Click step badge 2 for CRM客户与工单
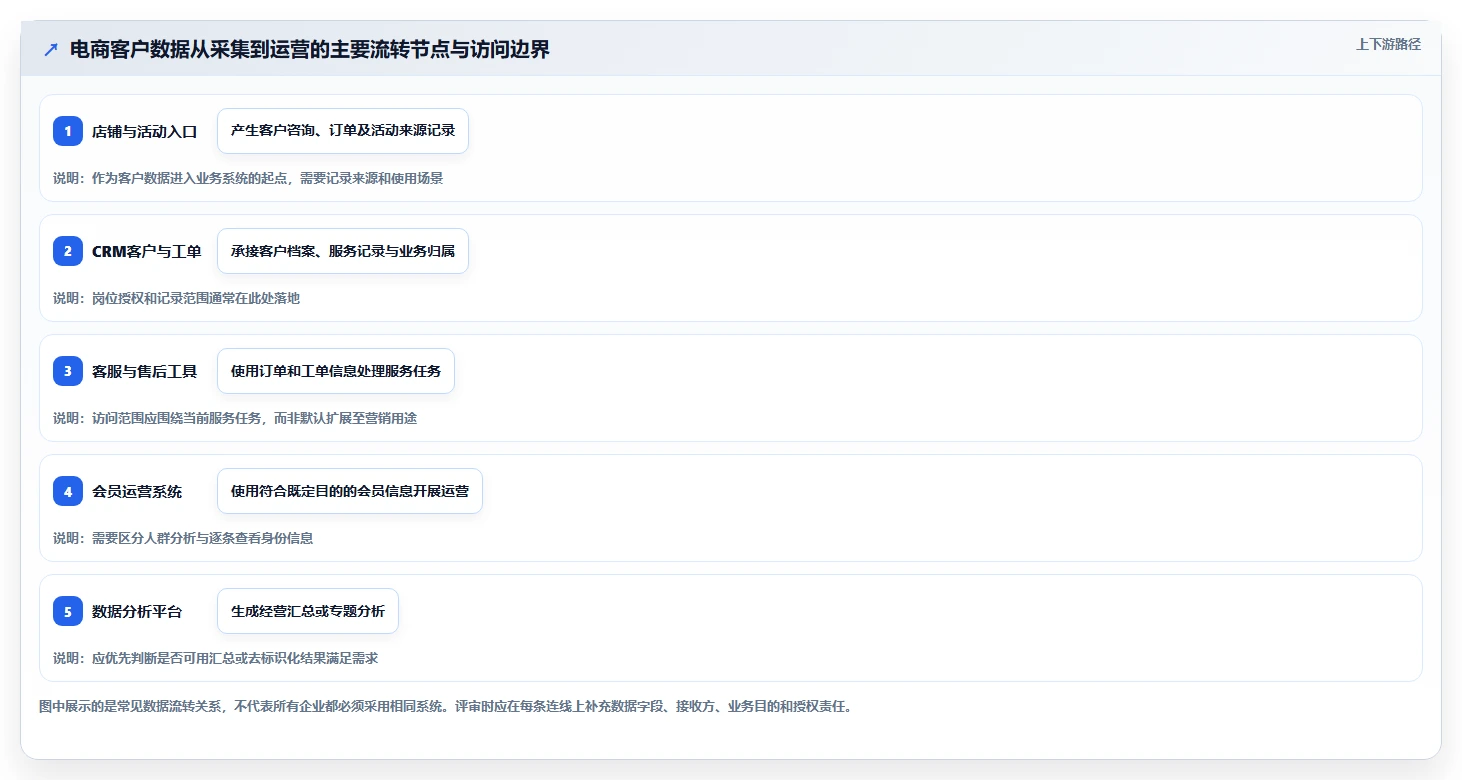 tap(68, 251)
